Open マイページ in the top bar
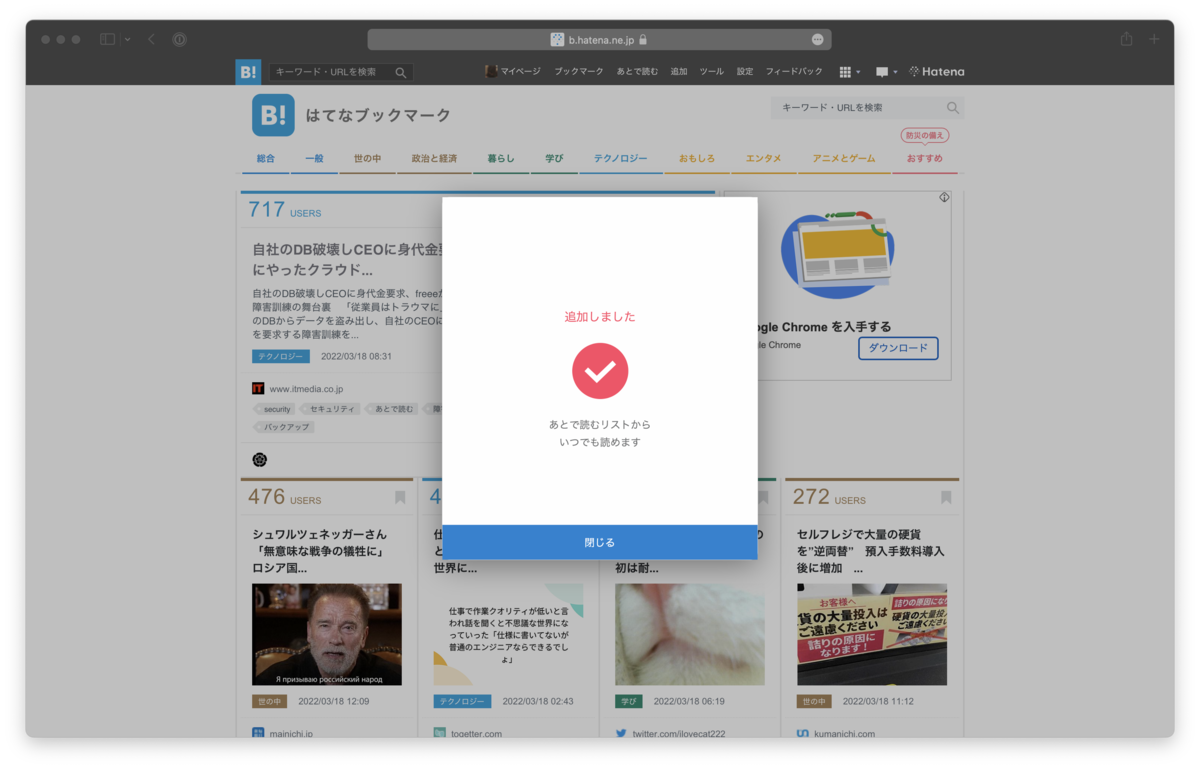This screenshot has width=1200, height=769. coord(513,71)
